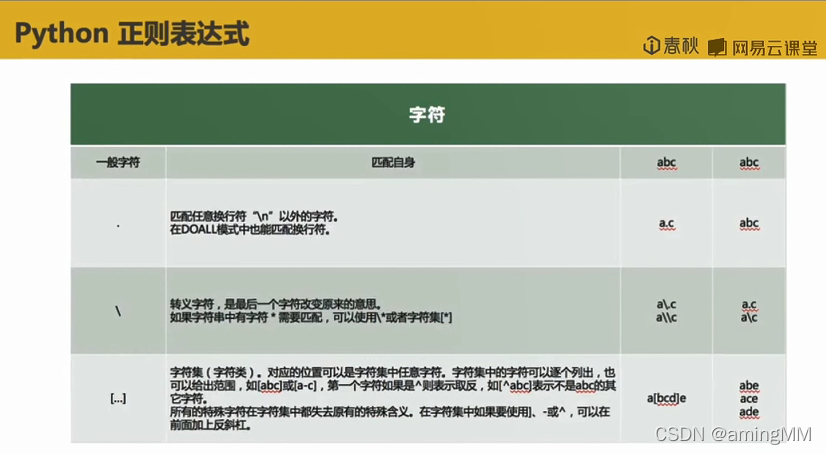Select the line starting '如果字符串中有字符 *'

311,318
